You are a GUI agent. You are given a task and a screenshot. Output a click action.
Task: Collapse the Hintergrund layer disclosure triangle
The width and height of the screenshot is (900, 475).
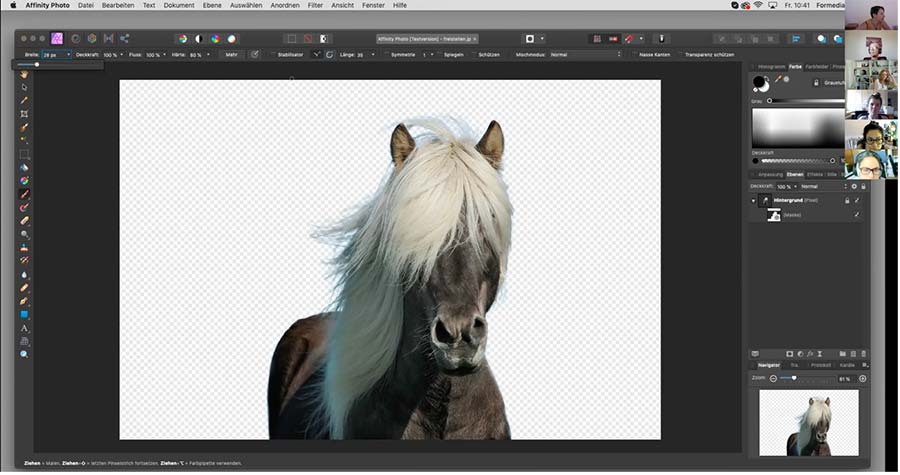point(754,200)
